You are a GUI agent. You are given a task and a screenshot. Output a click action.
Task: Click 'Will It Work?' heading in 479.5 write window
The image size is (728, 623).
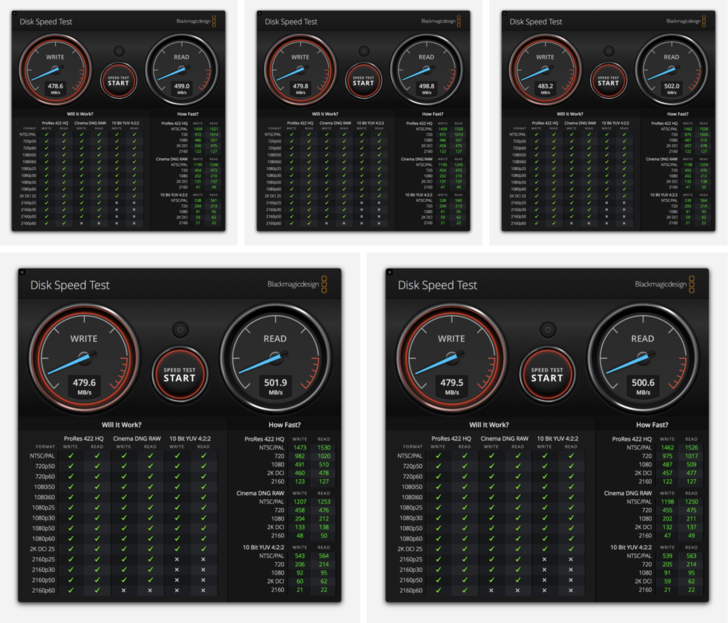489,424
